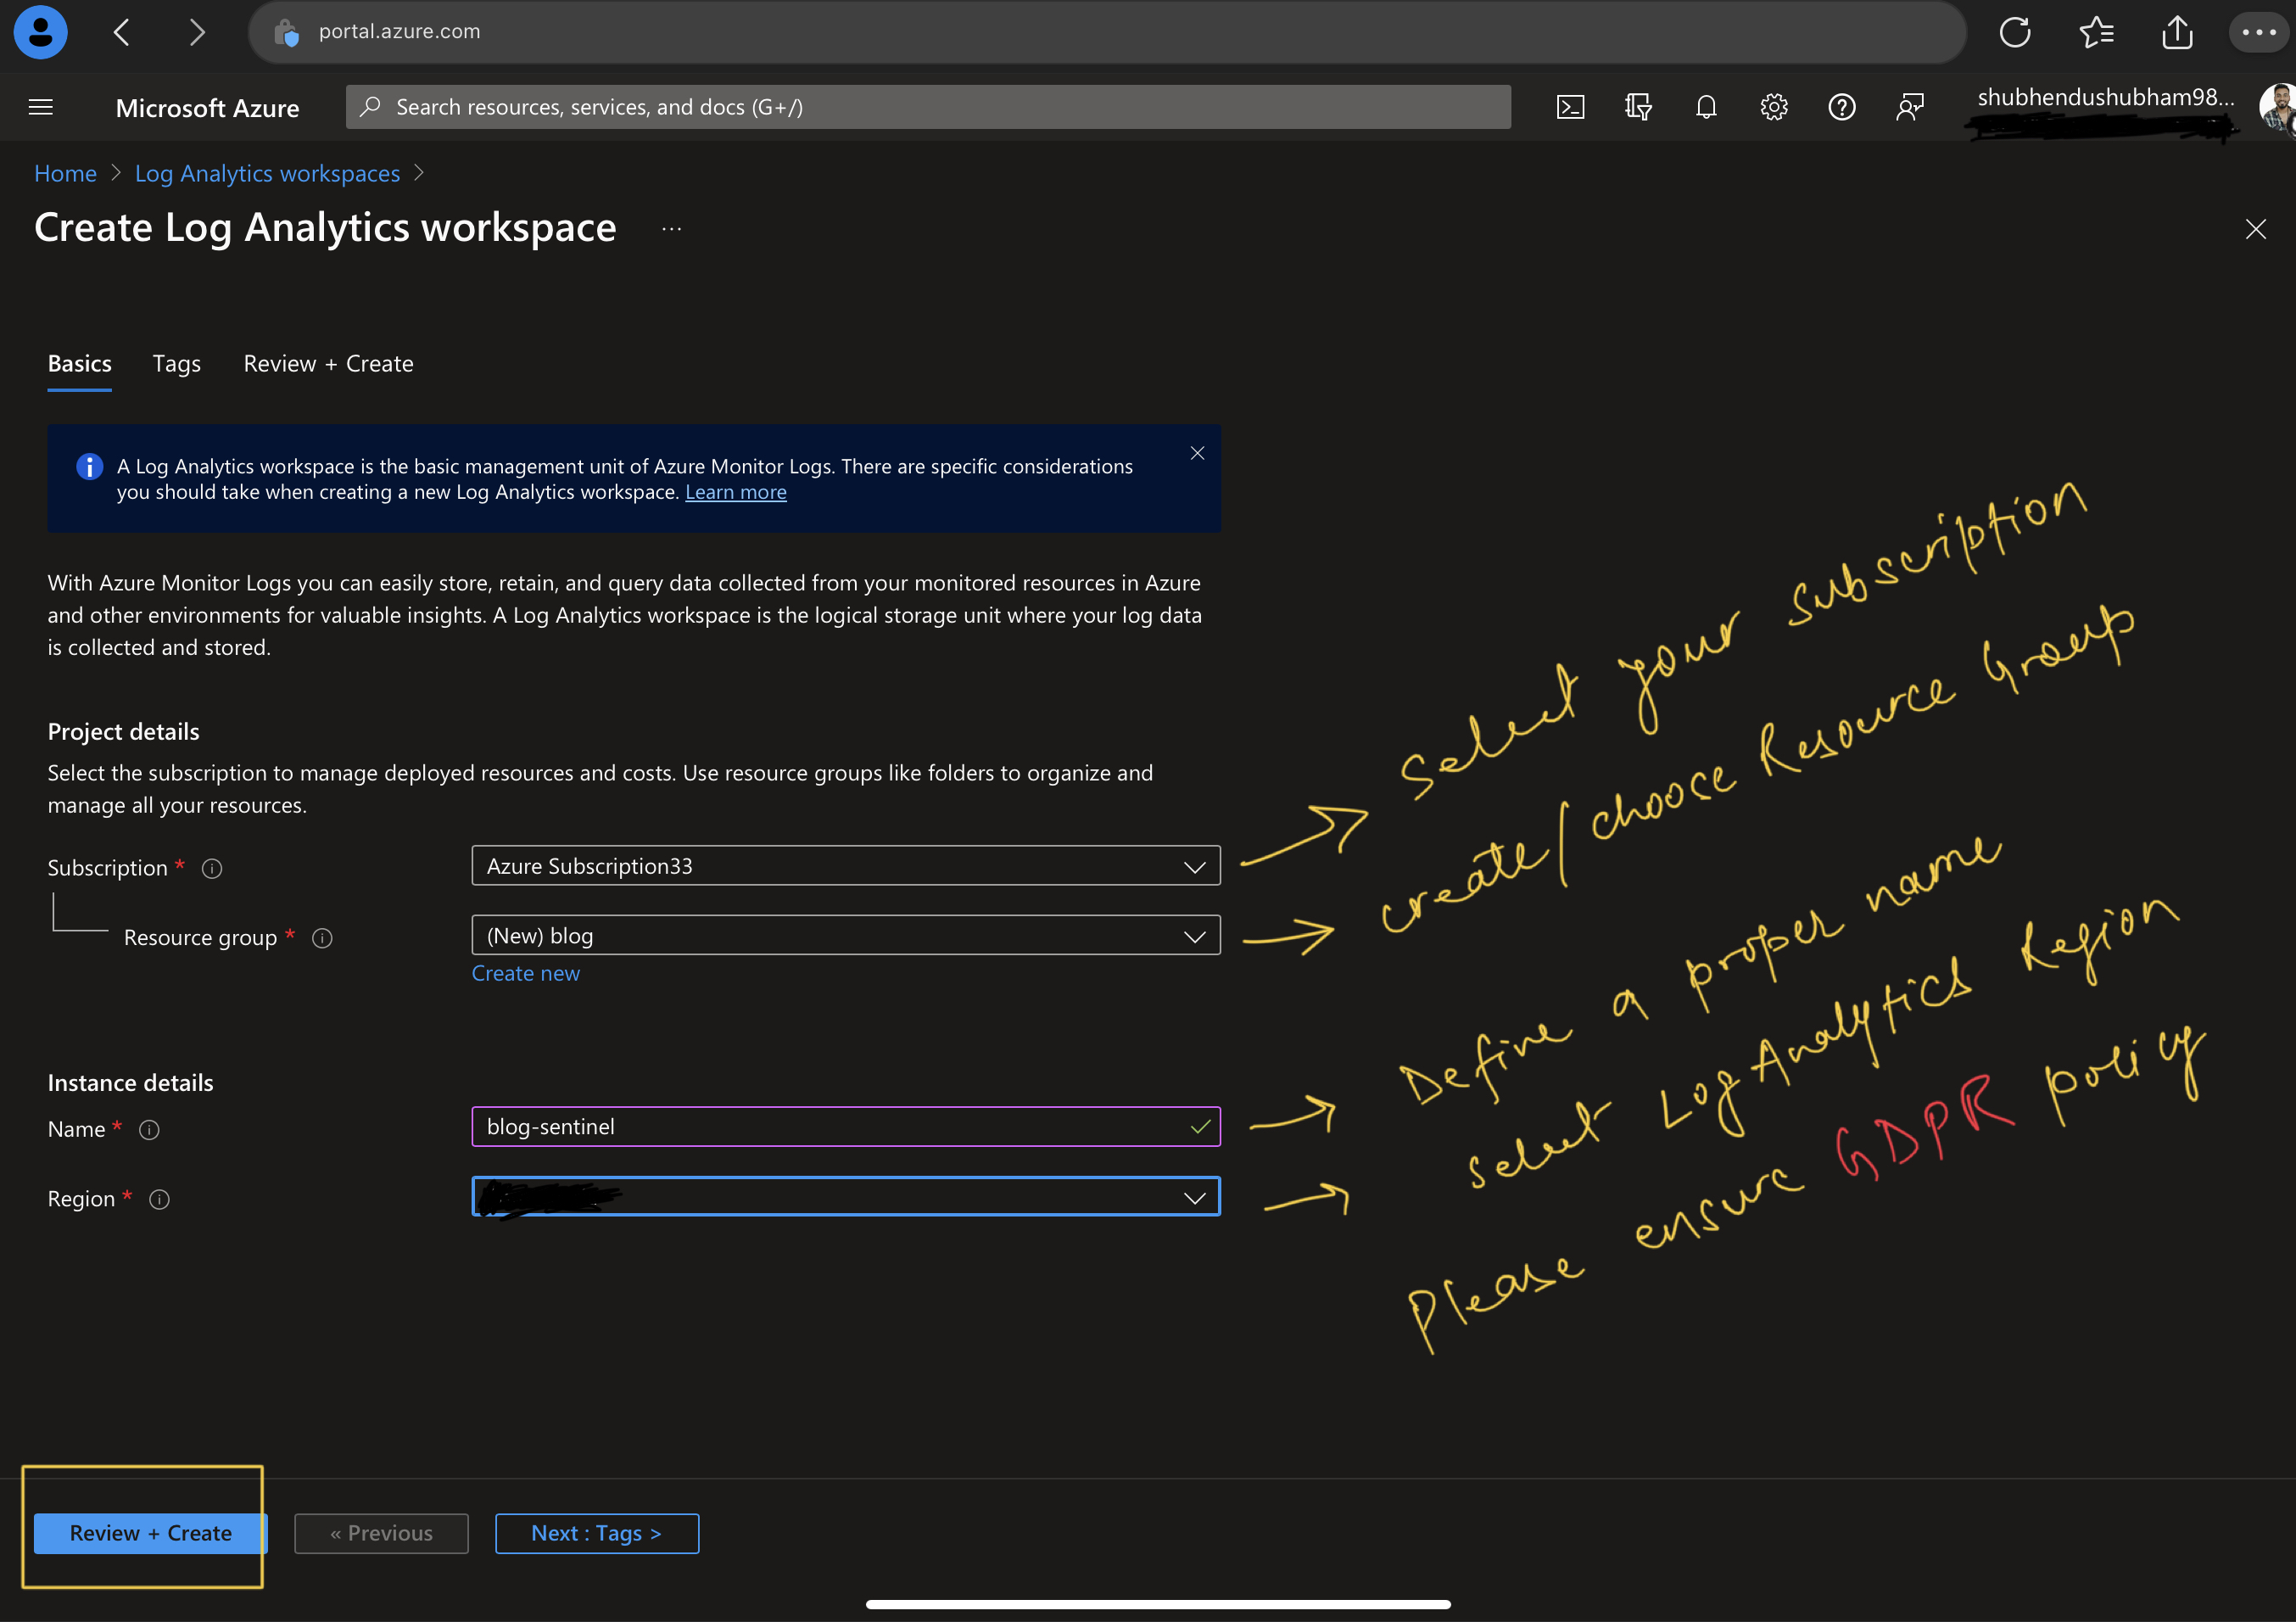
Task: Open the Directories and subscriptions filter icon
Action: click(x=1638, y=107)
